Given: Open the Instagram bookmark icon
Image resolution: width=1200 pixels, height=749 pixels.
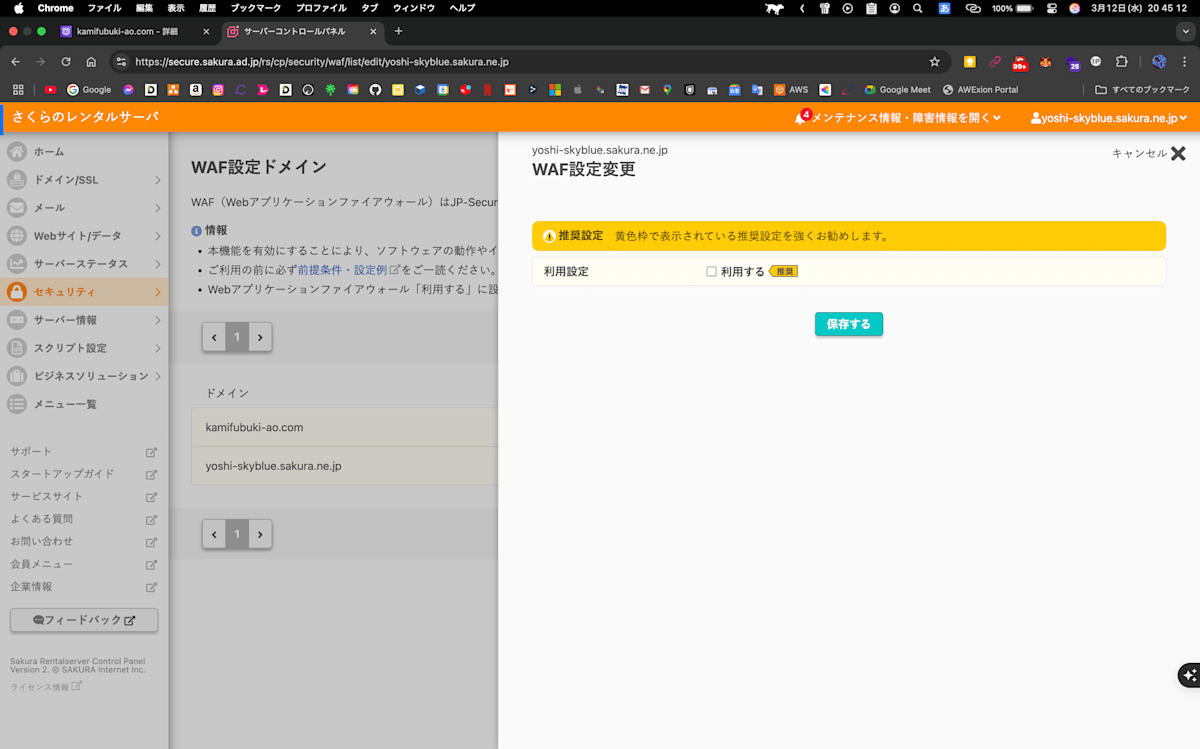Looking at the screenshot, I should [217, 89].
